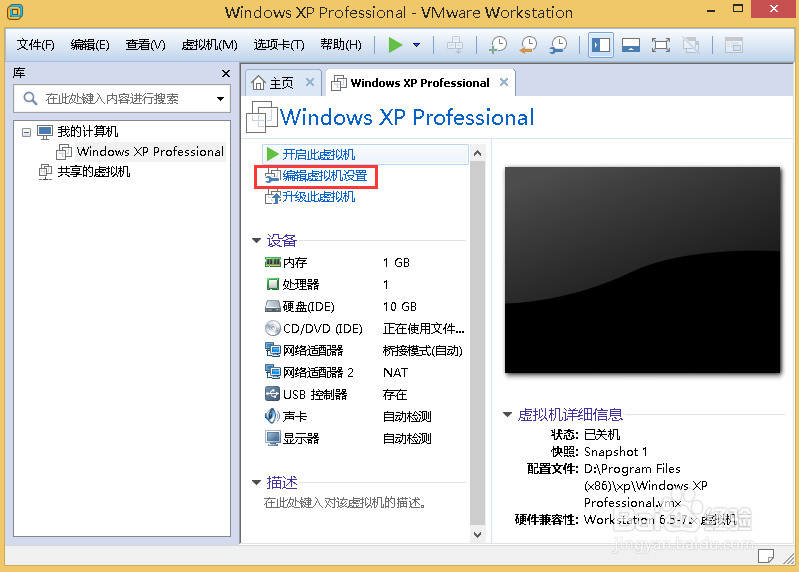Viewport: 799px width, 572px height.
Task: Click the CD/DVD (IDE) disc icon
Action: point(273,328)
